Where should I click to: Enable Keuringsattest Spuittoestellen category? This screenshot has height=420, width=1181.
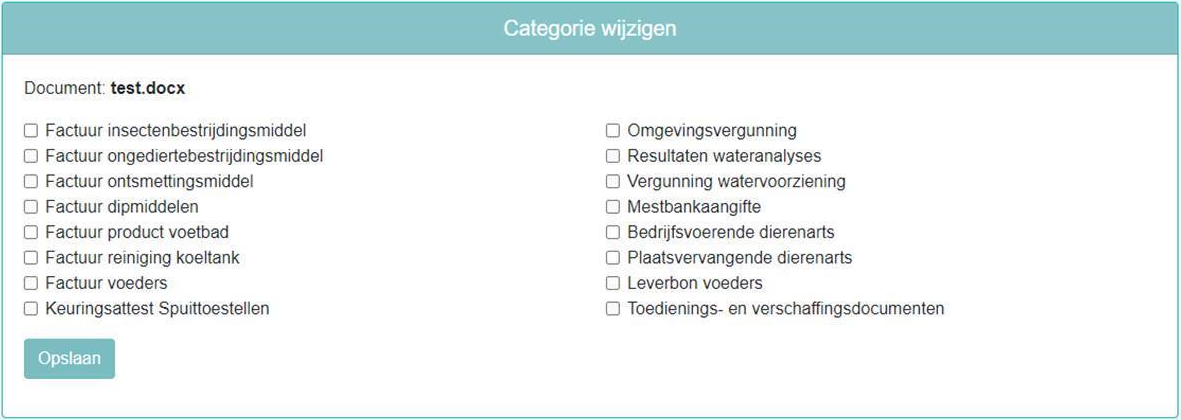point(31,309)
